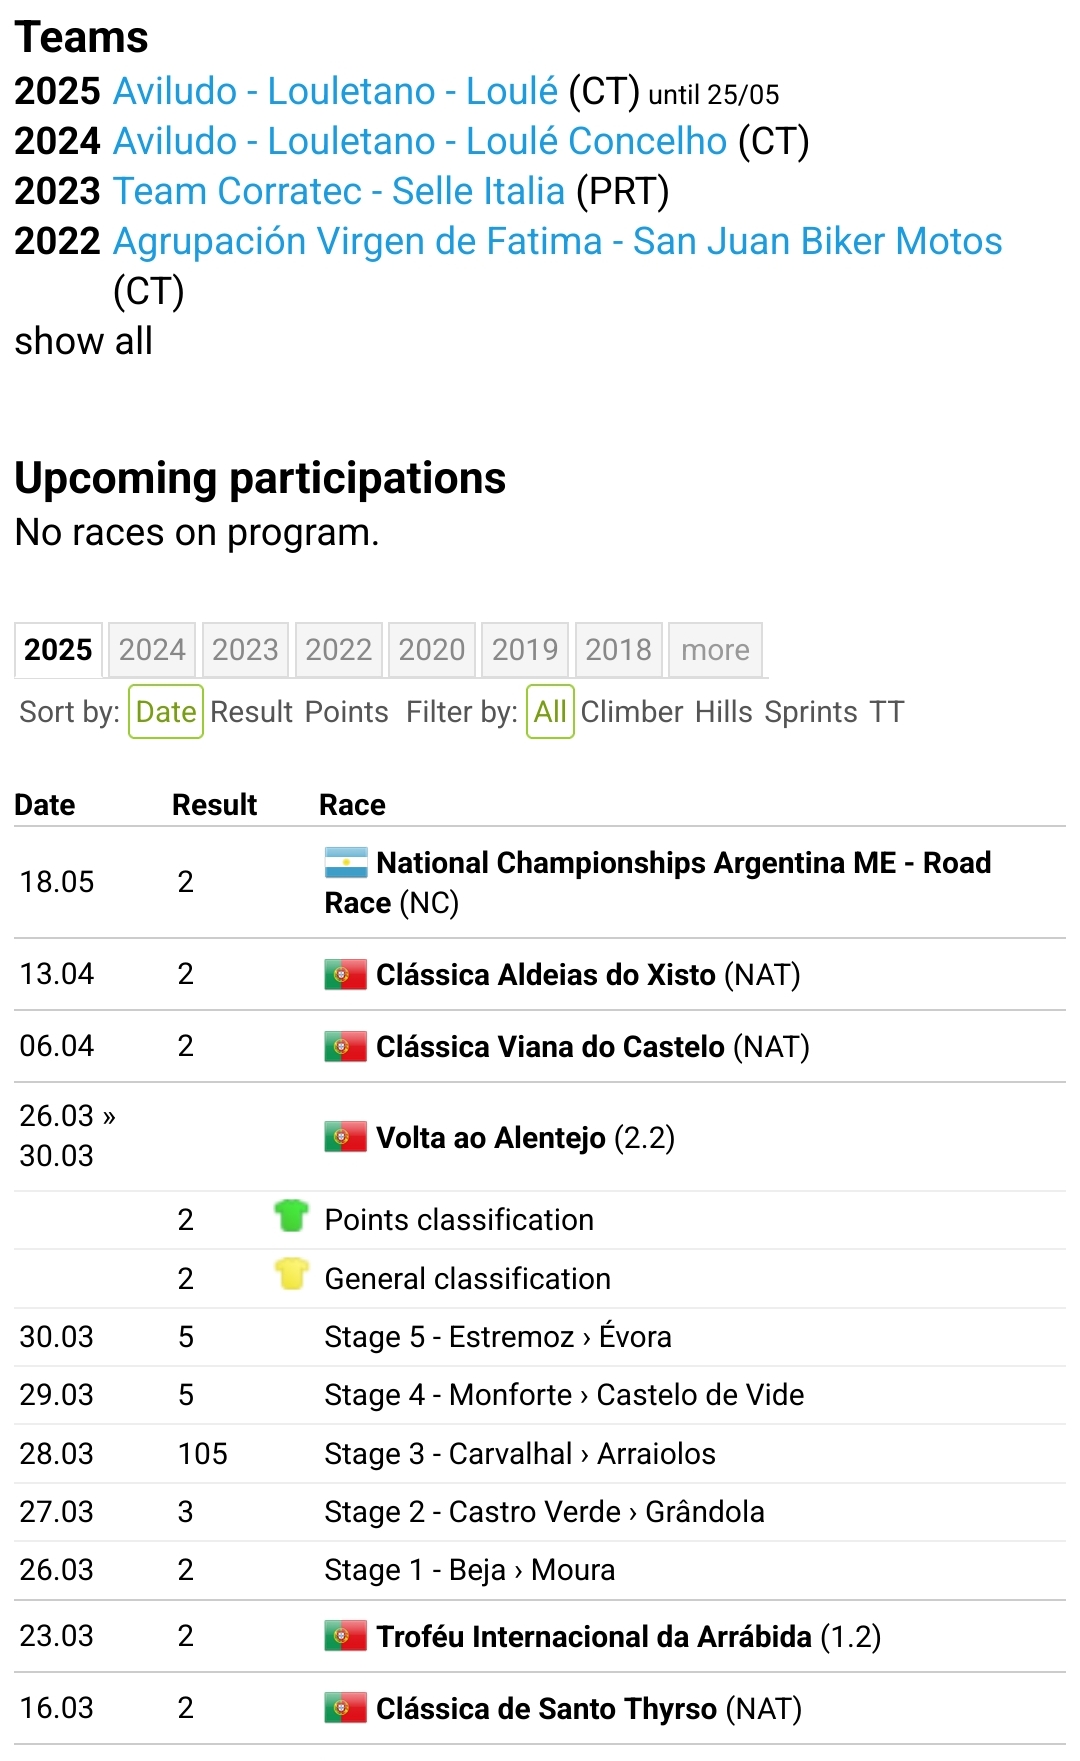Click the yellow general classification jersey icon
Viewport: 1080px width, 1761px height.
pos(291,1275)
